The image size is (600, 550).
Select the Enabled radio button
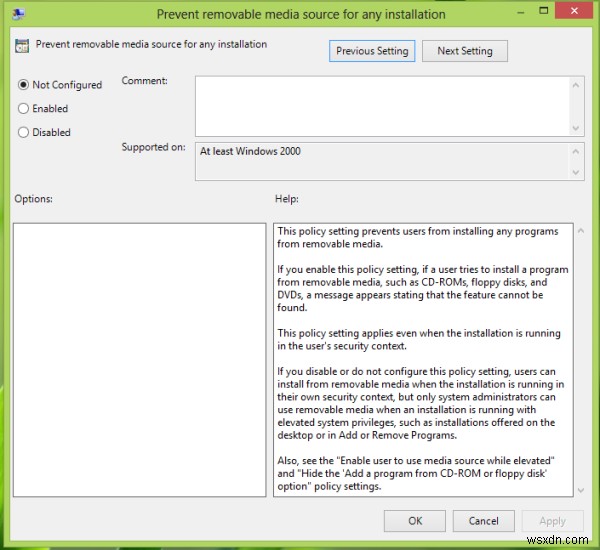(23, 108)
